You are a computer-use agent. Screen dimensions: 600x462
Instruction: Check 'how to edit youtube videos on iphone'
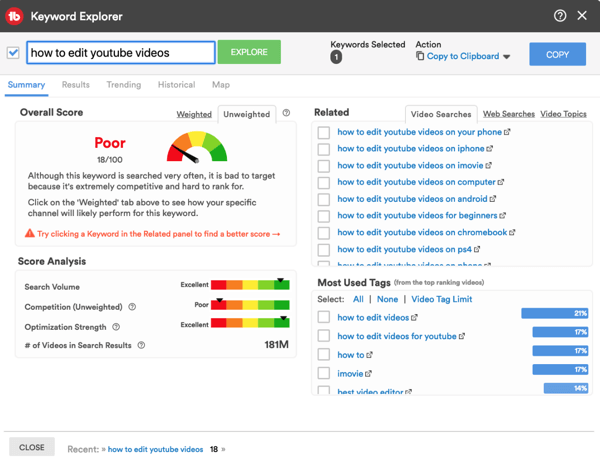[x=324, y=149]
